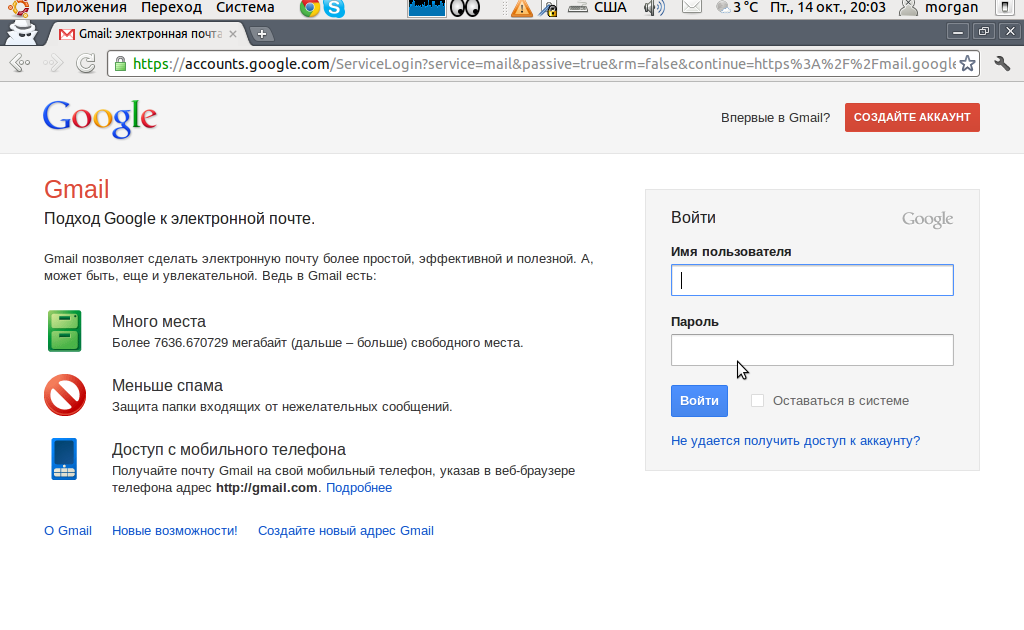The height and width of the screenshot is (630, 1024).
Task: Minimize the Chrome window
Action: click(x=958, y=31)
